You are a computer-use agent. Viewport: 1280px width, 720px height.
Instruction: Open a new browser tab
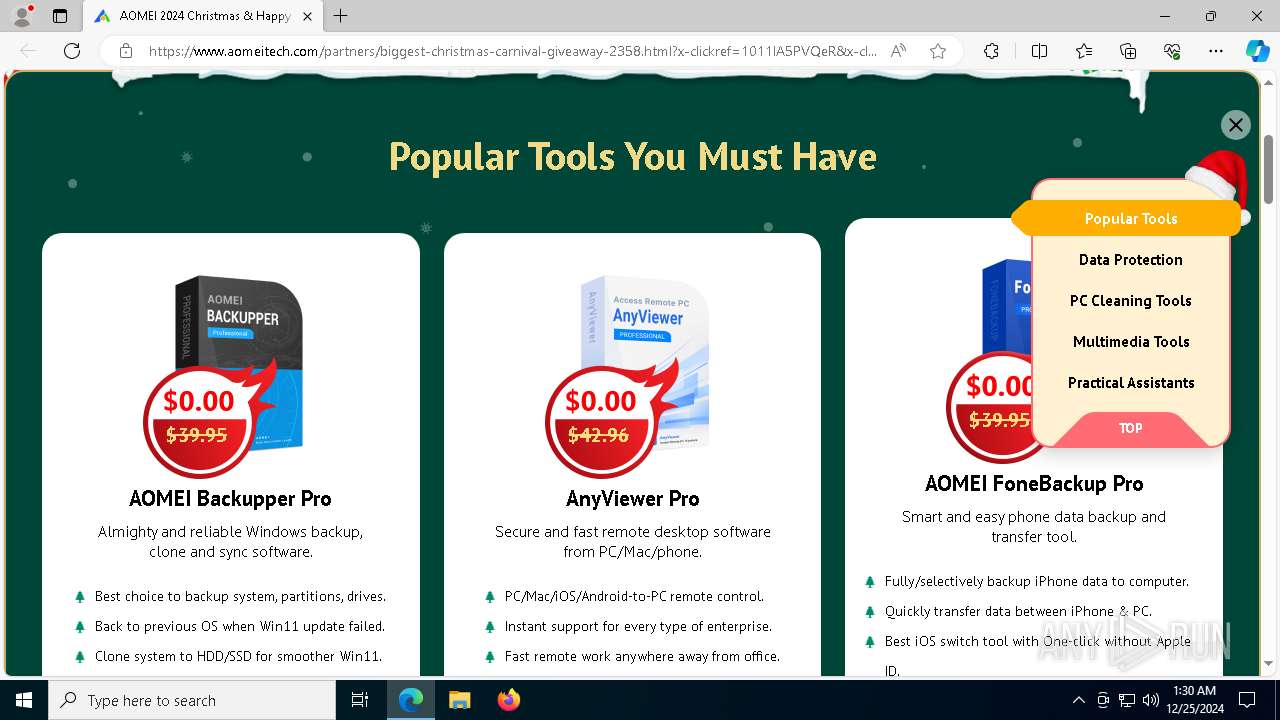pos(340,16)
